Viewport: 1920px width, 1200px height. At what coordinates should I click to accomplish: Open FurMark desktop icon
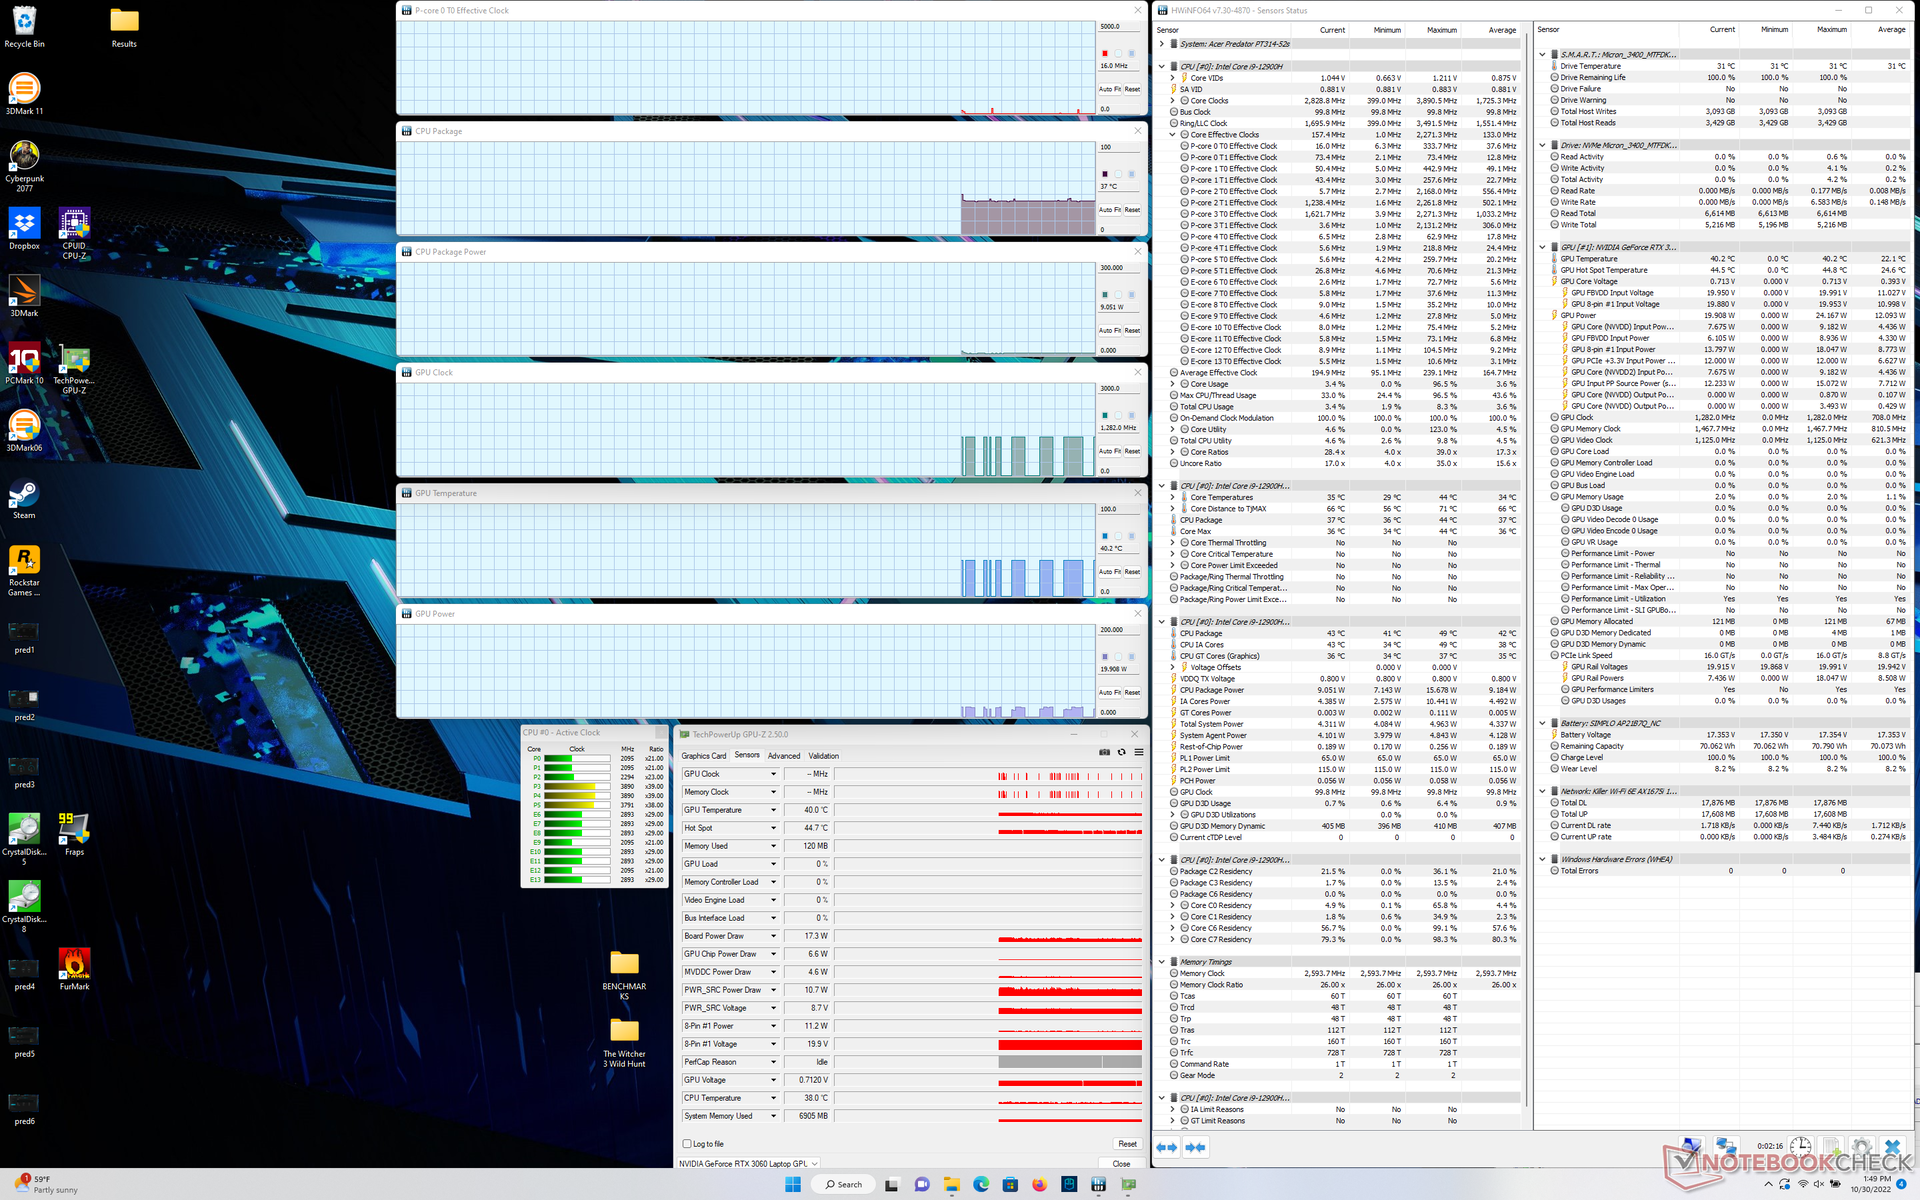point(74,969)
